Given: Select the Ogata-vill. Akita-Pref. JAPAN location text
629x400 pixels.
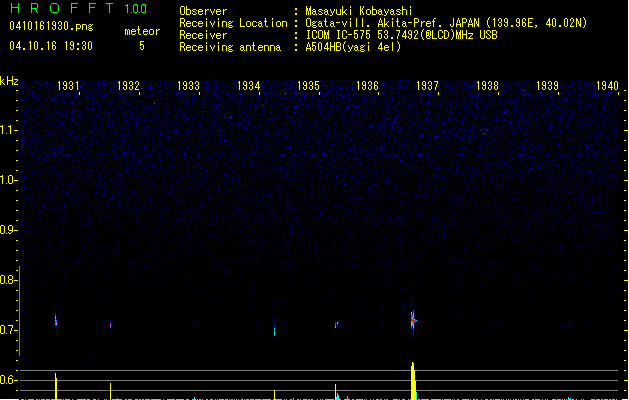Looking at the screenshot, I should click(446, 23).
